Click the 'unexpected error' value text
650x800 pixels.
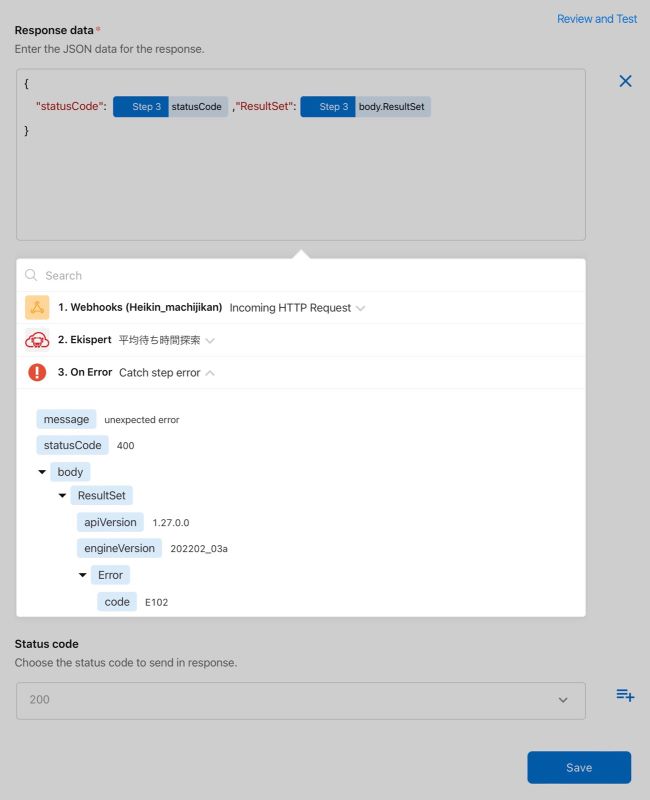142,420
